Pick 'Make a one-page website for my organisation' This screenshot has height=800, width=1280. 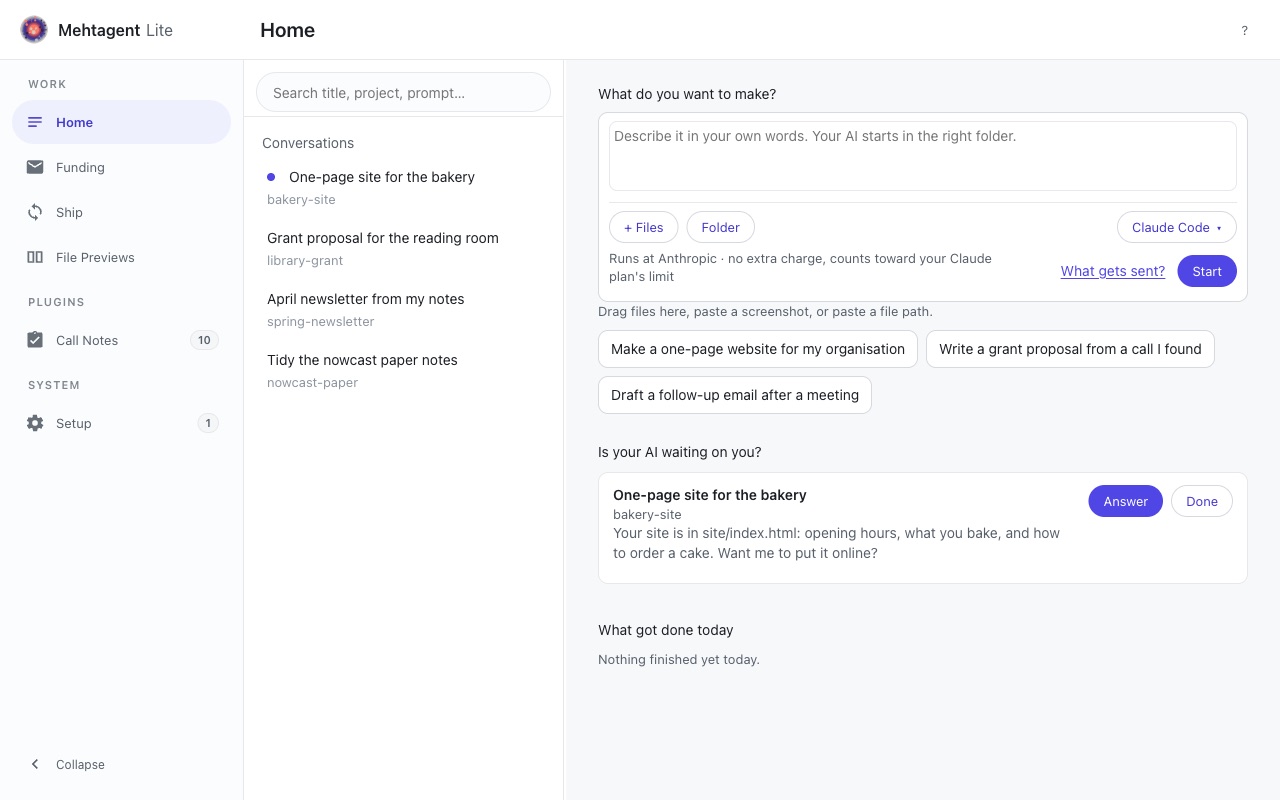757,349
